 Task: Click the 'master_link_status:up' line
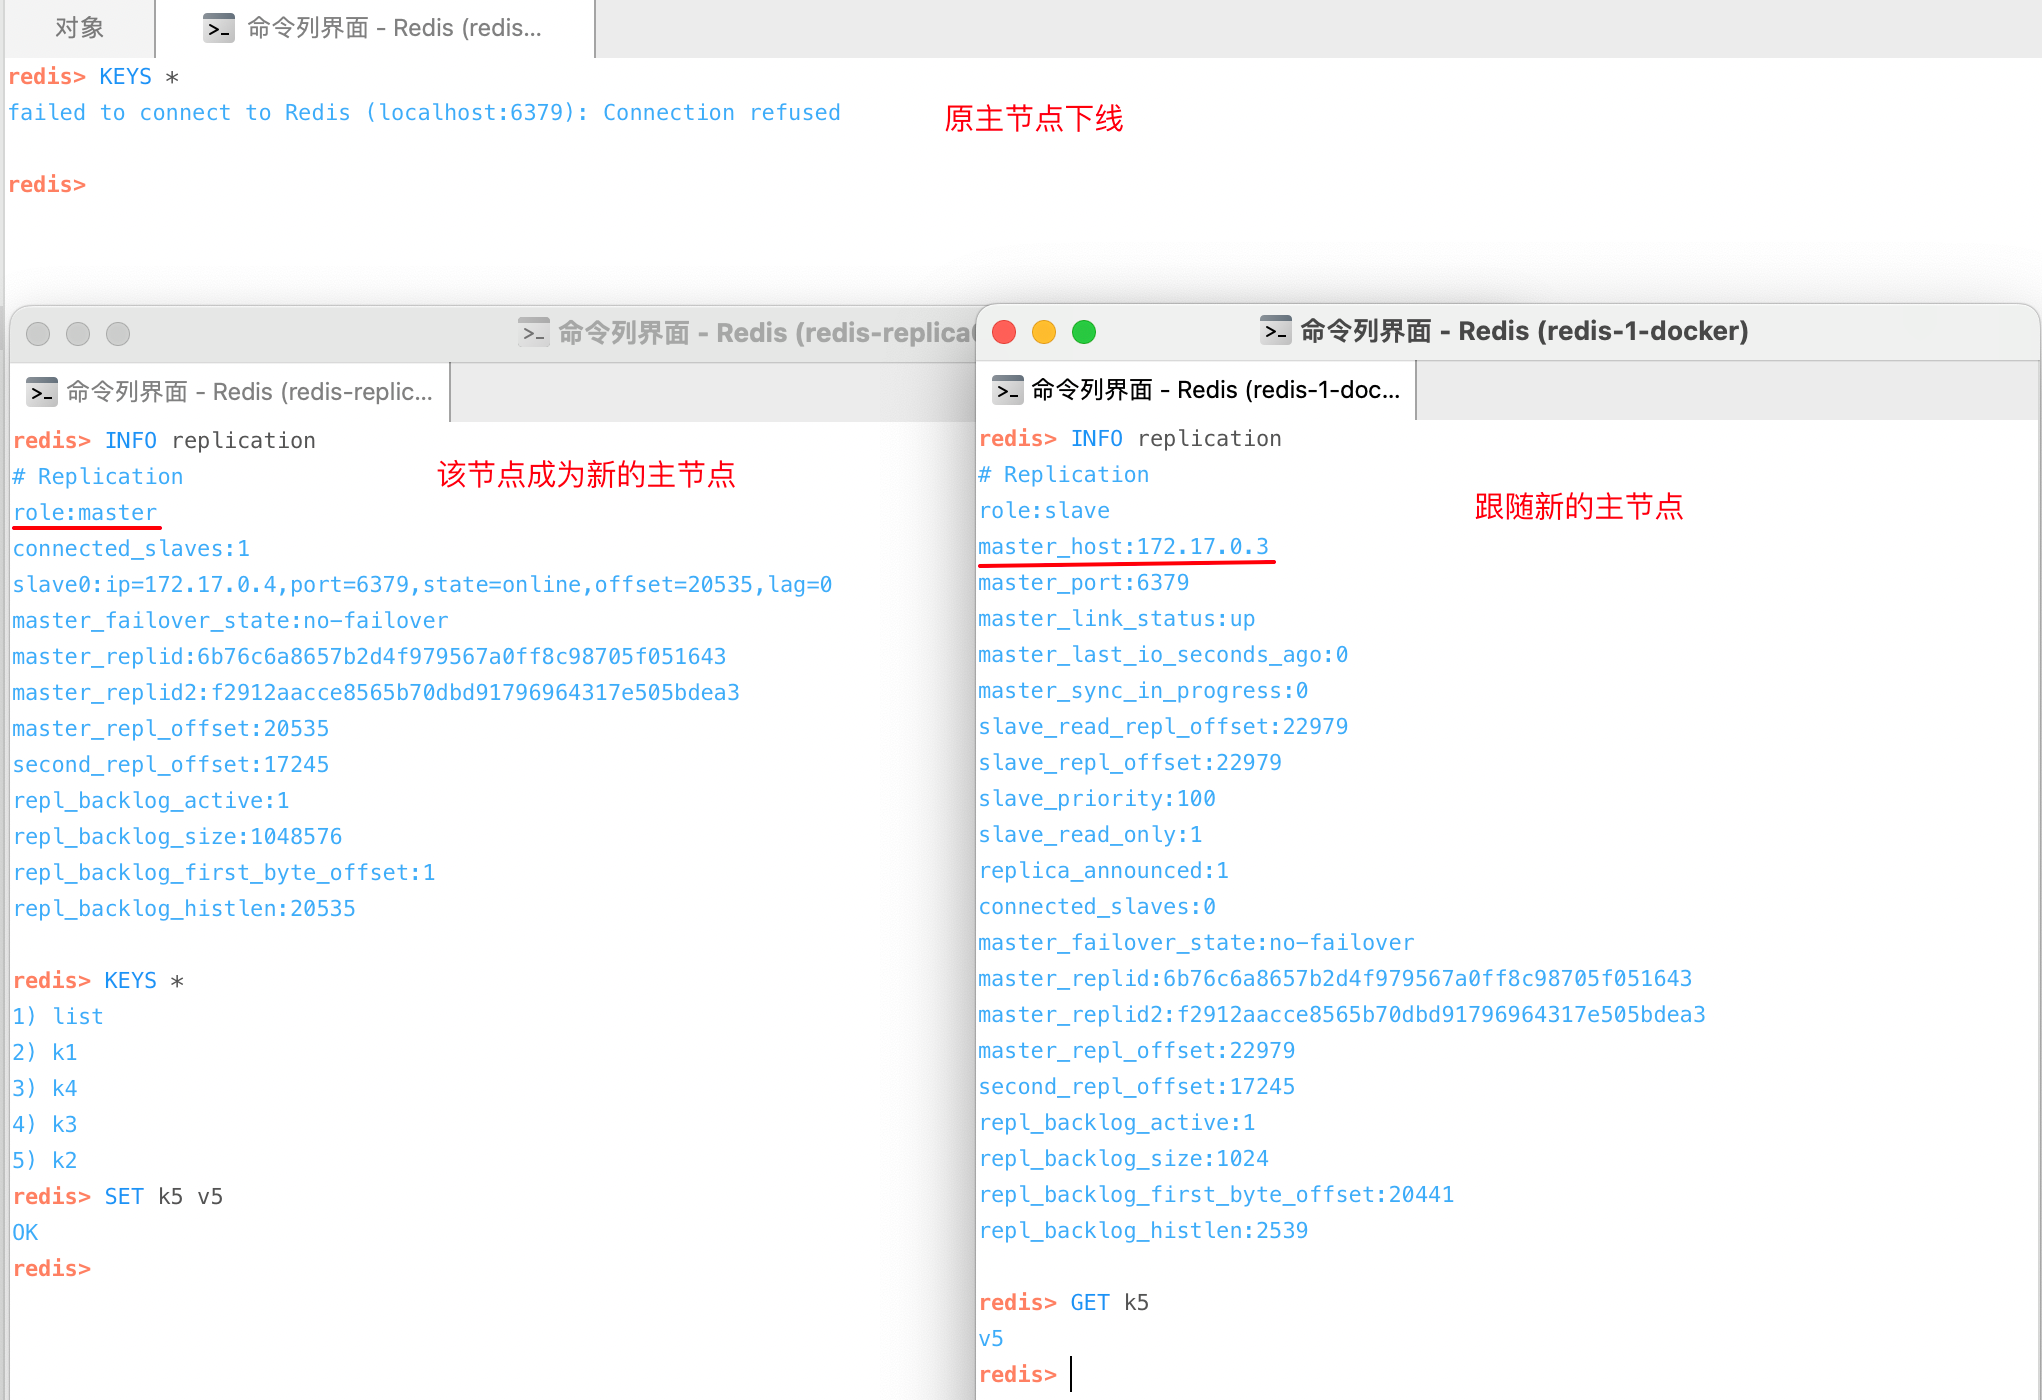tap(1116, 619)
